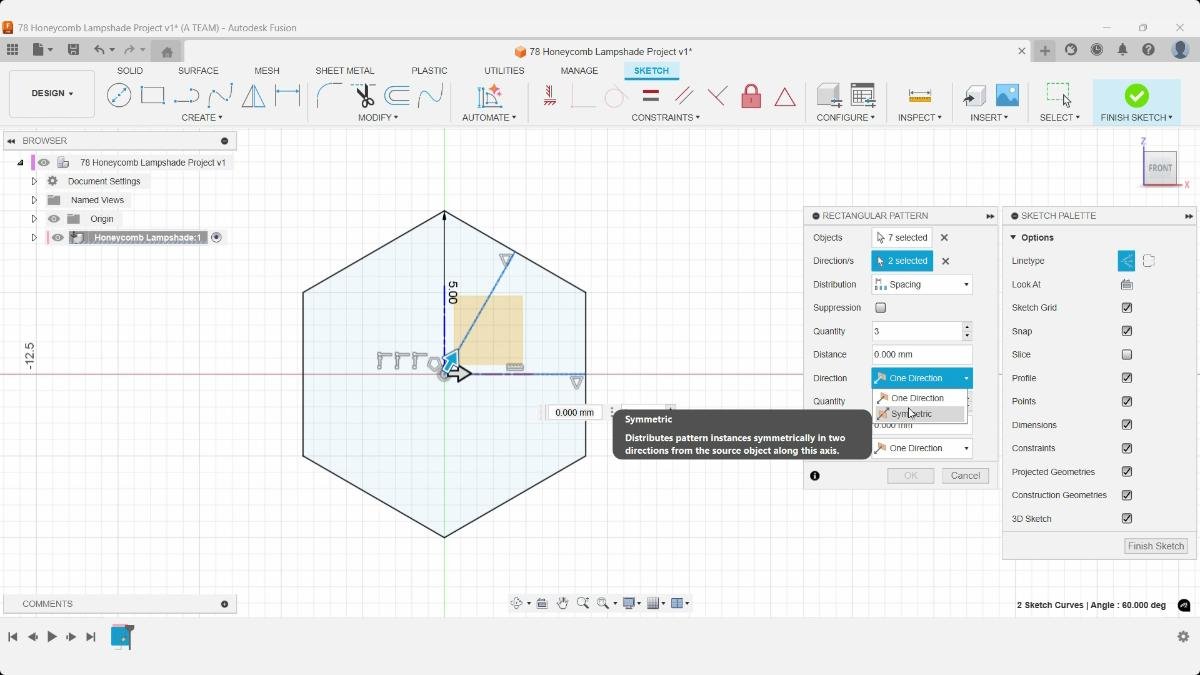Open the Data Panel grid icon
1200x675 pixels.
coord(12,50)
